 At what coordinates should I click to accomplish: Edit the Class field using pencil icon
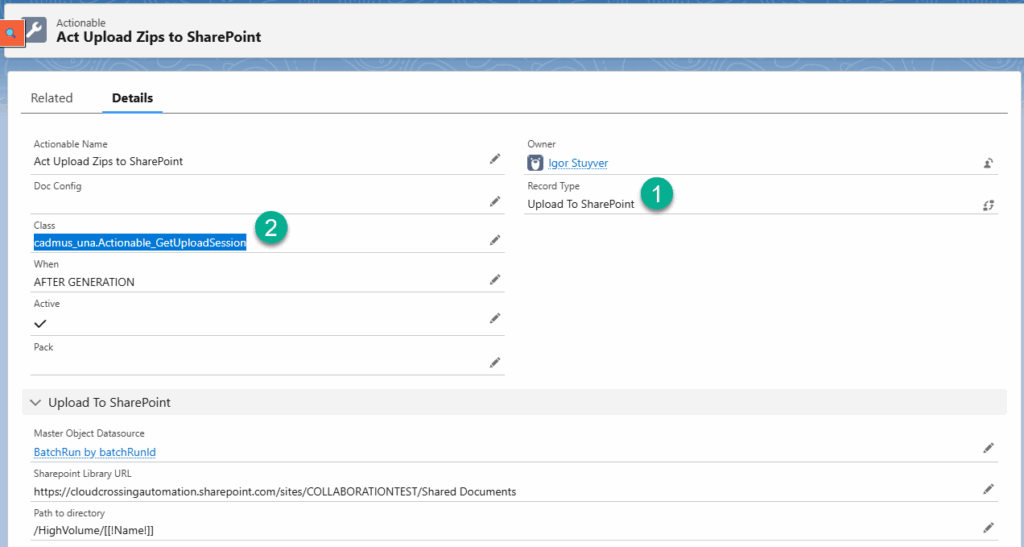[494, 240]
